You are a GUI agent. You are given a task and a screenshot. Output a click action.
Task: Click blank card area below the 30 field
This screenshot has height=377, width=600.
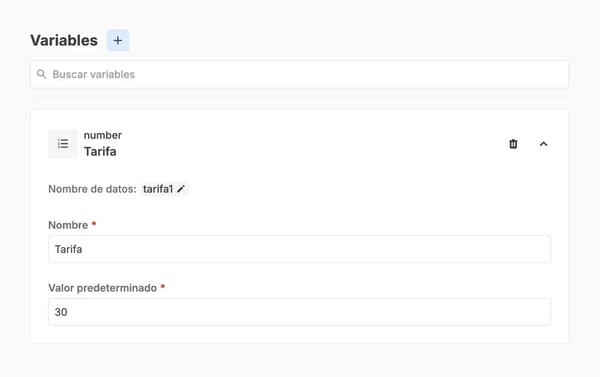pyautogui.click(x=299, y=335)
